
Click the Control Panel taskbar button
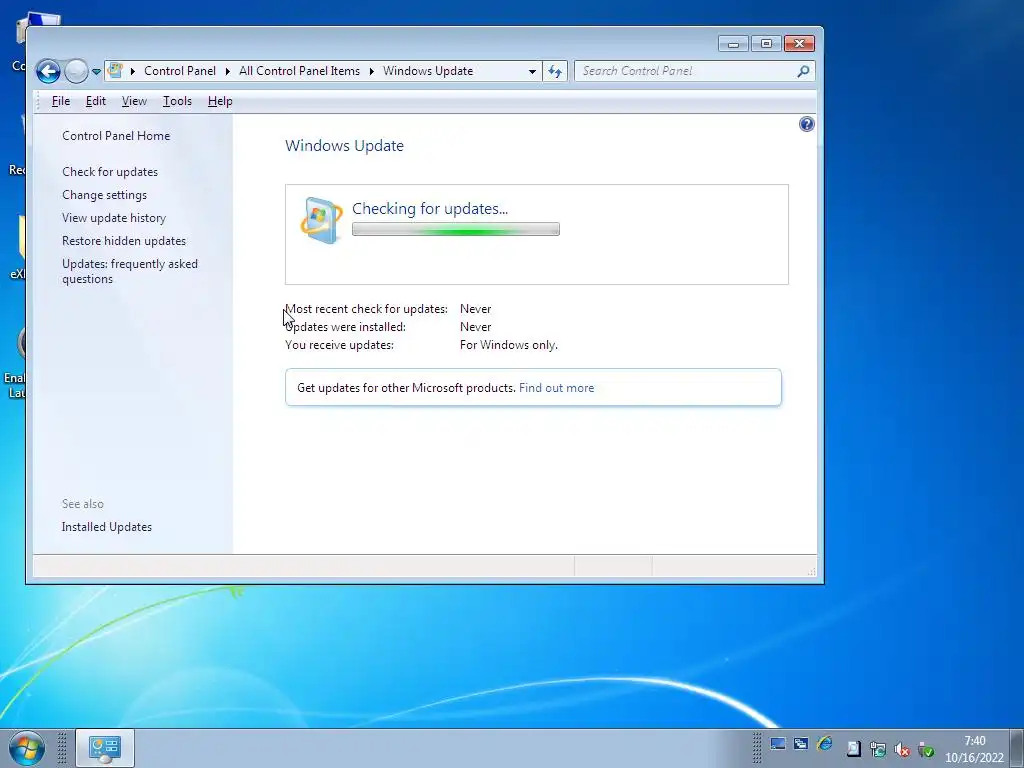[x=104, y=748]
